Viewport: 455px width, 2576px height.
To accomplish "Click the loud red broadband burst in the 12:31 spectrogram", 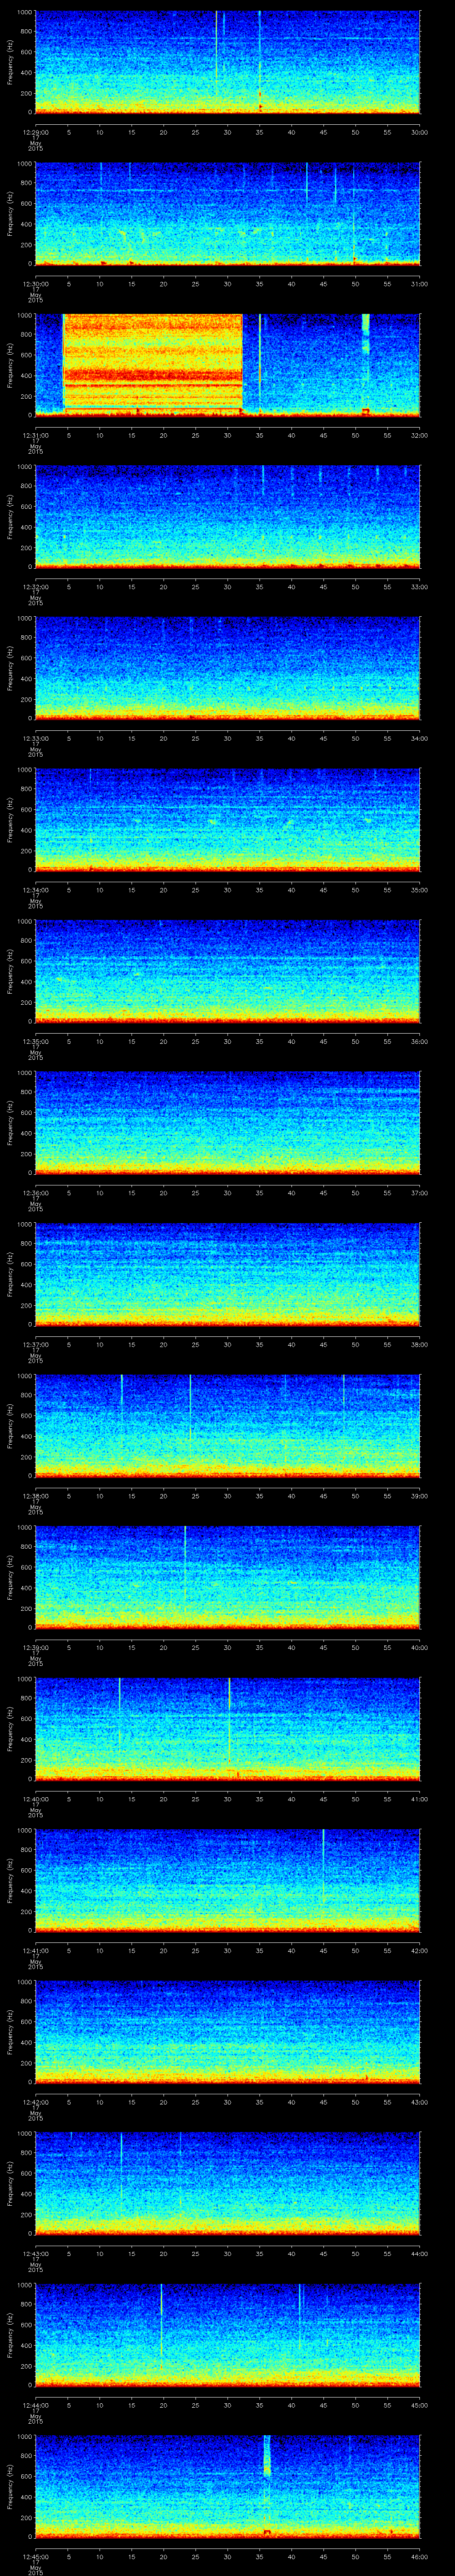I will point(153,362).
